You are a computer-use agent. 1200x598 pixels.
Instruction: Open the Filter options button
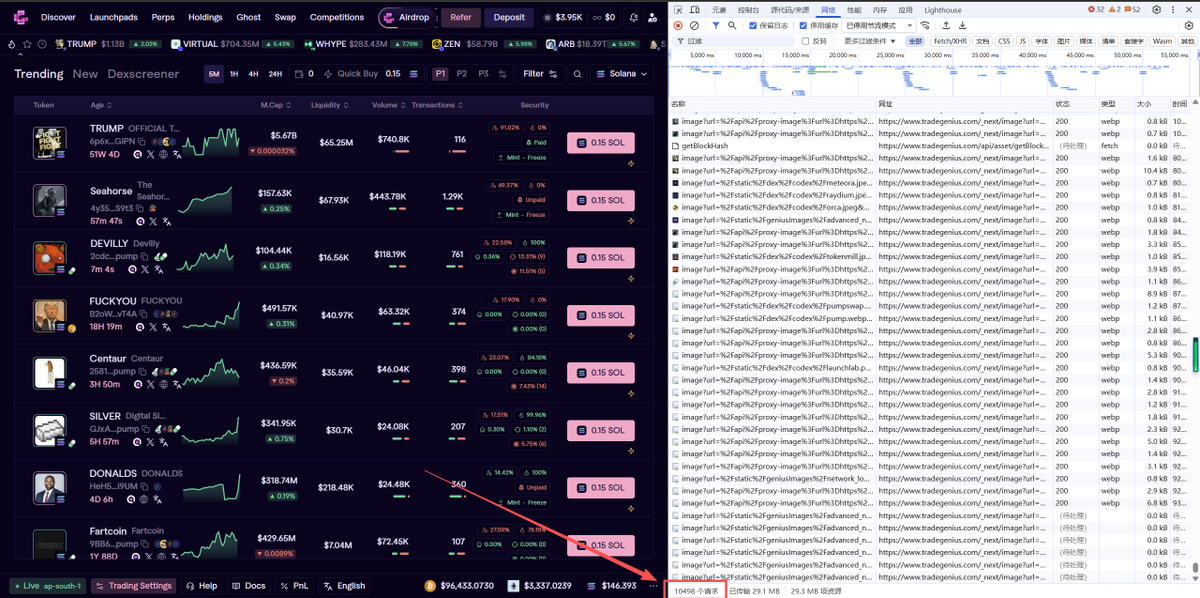click(x=539, y=74)
